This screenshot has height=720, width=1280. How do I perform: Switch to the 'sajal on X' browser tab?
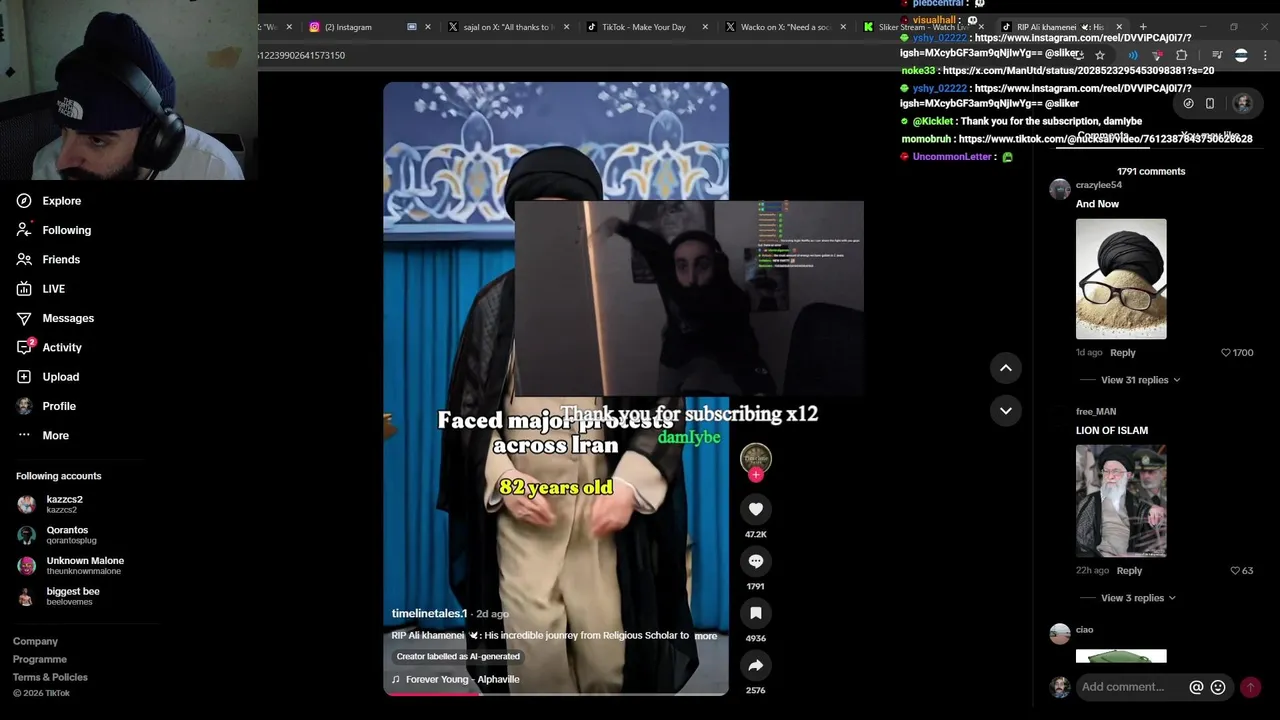[508, 27]
